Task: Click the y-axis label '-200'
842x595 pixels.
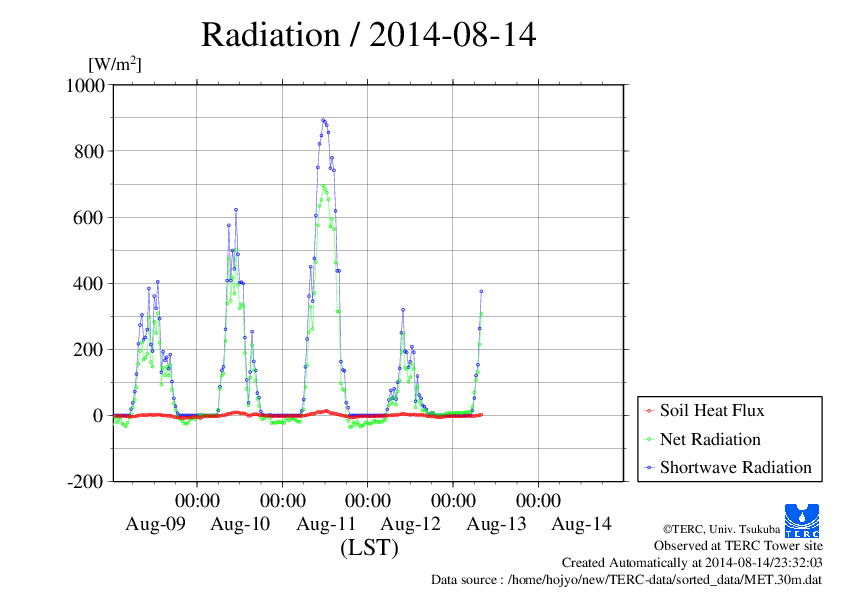Action: coord(85,482)
